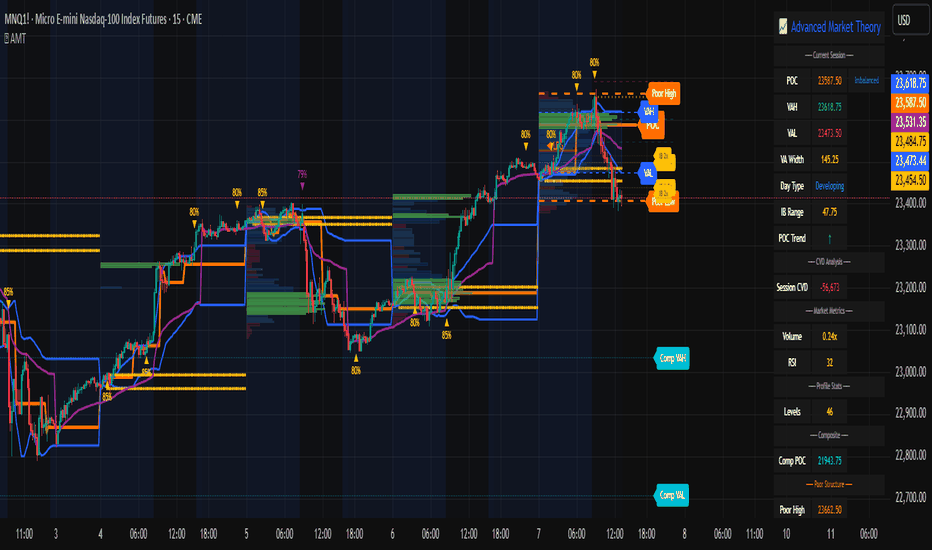Click the Imbalanced status cell
The image size is (932, 550).
click(866, 81)
